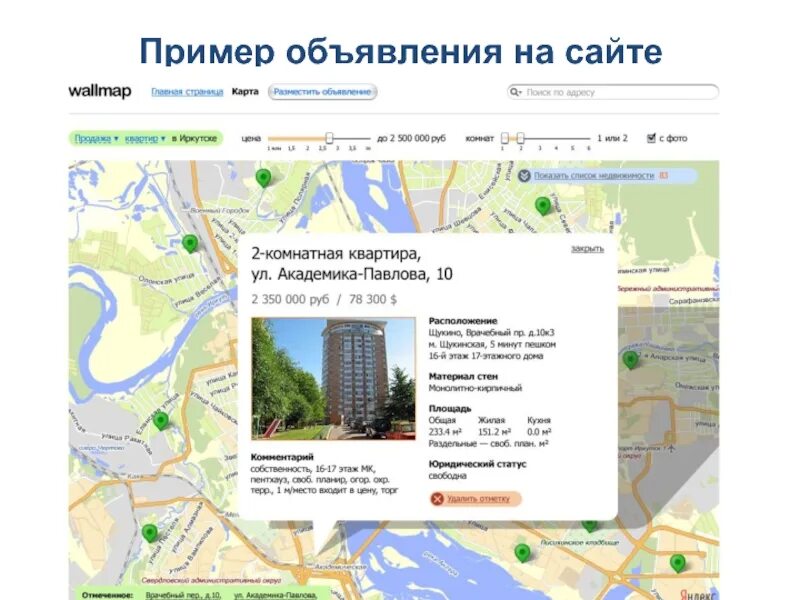
Task: Click the map pin near Олонская улица
Action: pyautogui.click(x=190, y=243)
